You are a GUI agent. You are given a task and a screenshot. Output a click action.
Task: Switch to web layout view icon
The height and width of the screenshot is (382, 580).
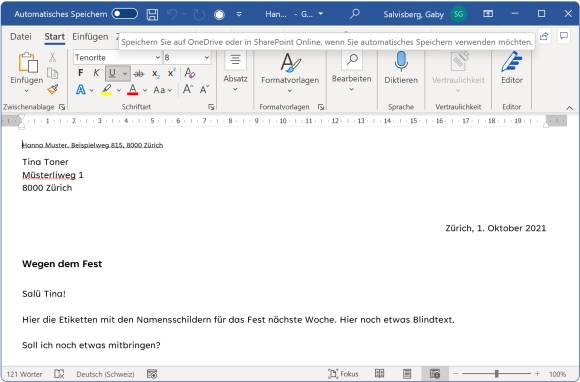(x=435, y=374)
